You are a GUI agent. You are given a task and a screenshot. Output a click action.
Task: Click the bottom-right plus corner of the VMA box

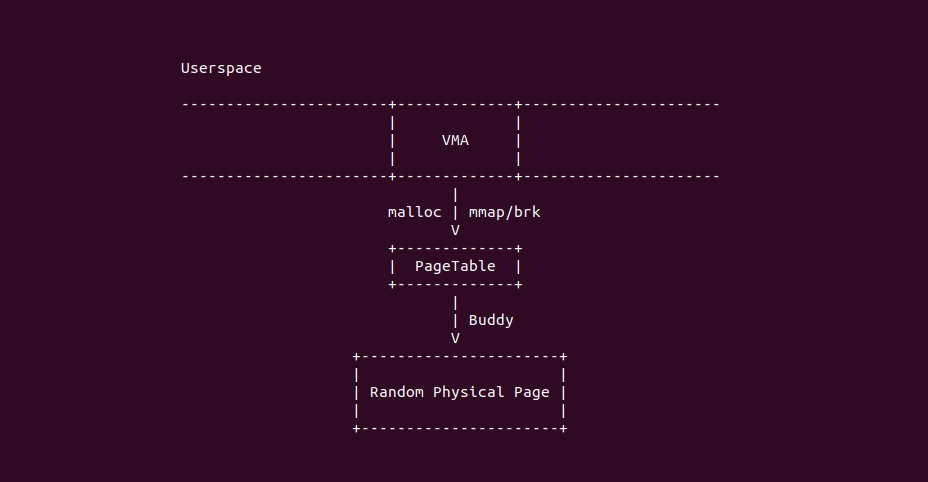pyautogui.click(x=518, y=176)
